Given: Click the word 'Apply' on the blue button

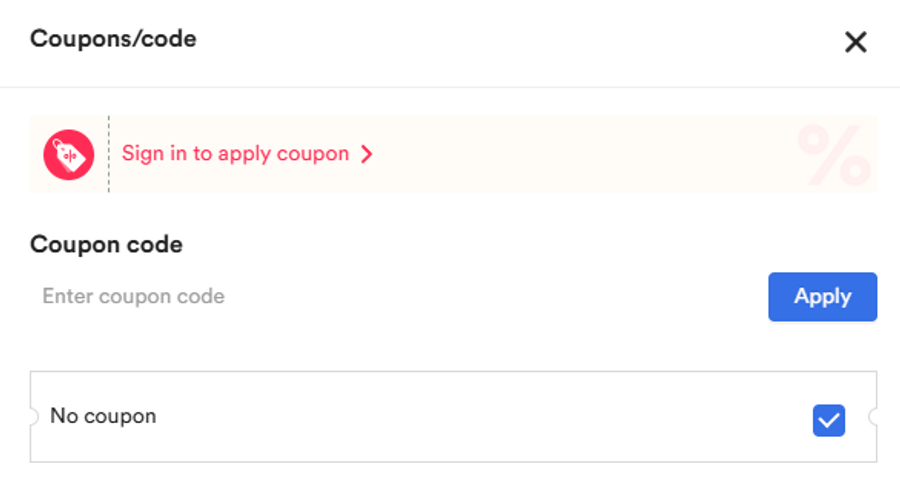Looking at the screenshot, I should pyautogui.click(x=822, y=297).
